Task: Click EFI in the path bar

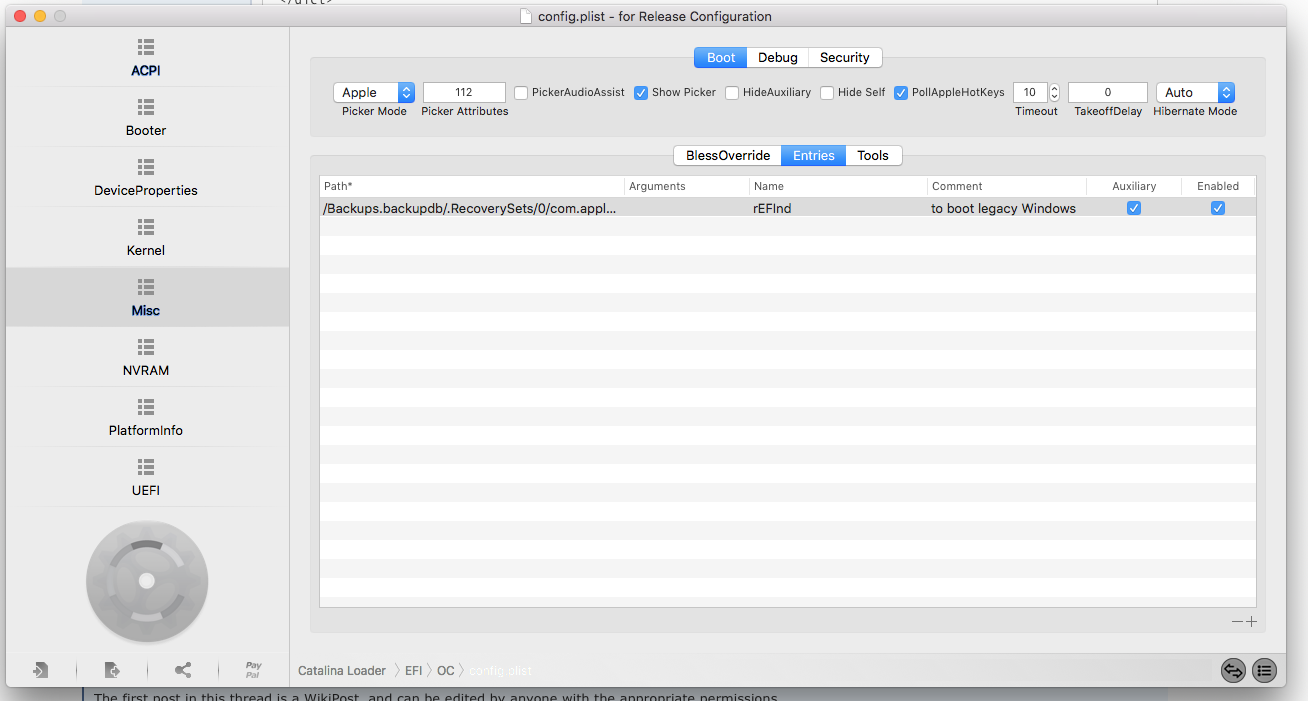Action: click(x=413, y=671)
